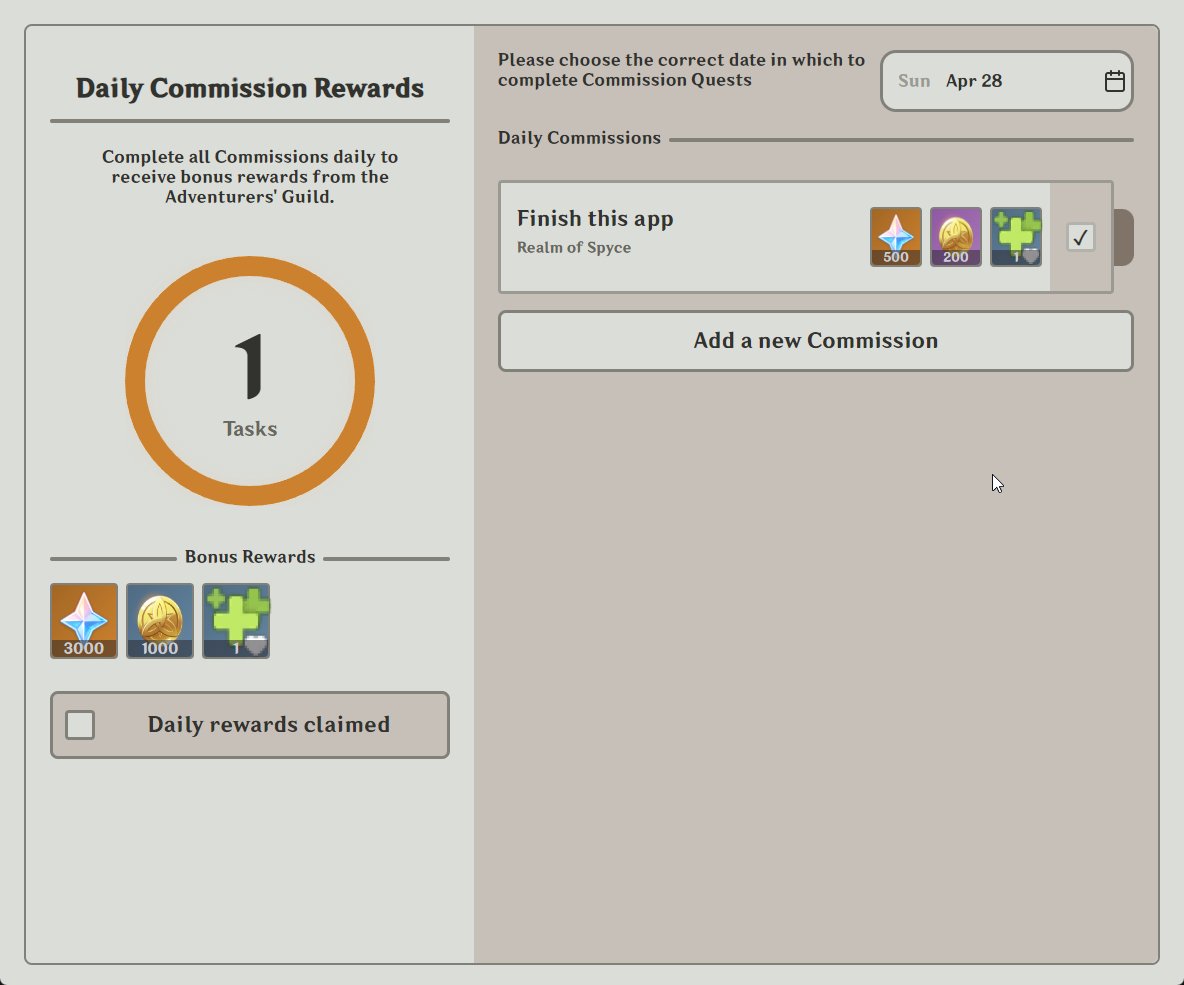Click the 200 coin reward icon on the commission
Image resolution: width=1184 pixels, height=985 pixels.
[x=955, y=236]
